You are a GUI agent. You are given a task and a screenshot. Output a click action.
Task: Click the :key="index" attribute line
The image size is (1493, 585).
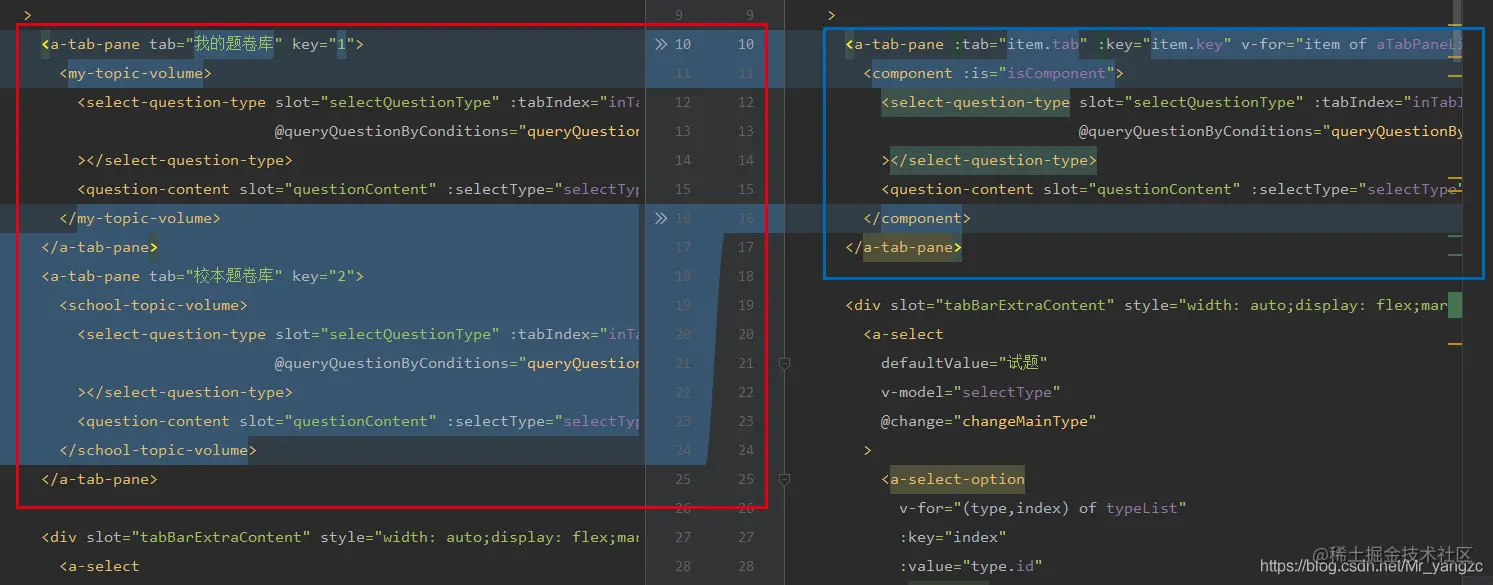[x=953, y=537]
